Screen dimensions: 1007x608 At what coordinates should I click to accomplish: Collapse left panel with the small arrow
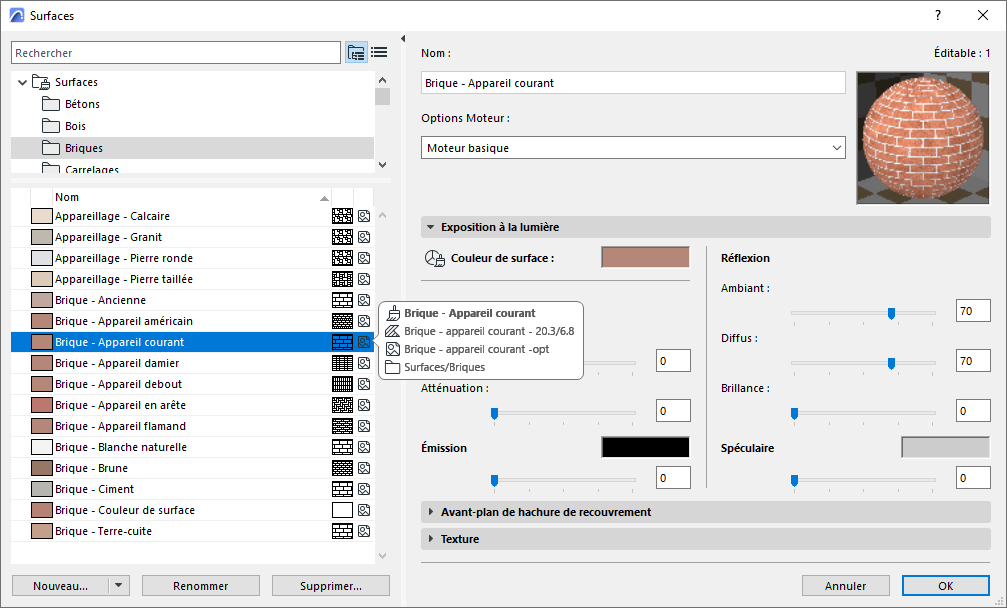402,39
